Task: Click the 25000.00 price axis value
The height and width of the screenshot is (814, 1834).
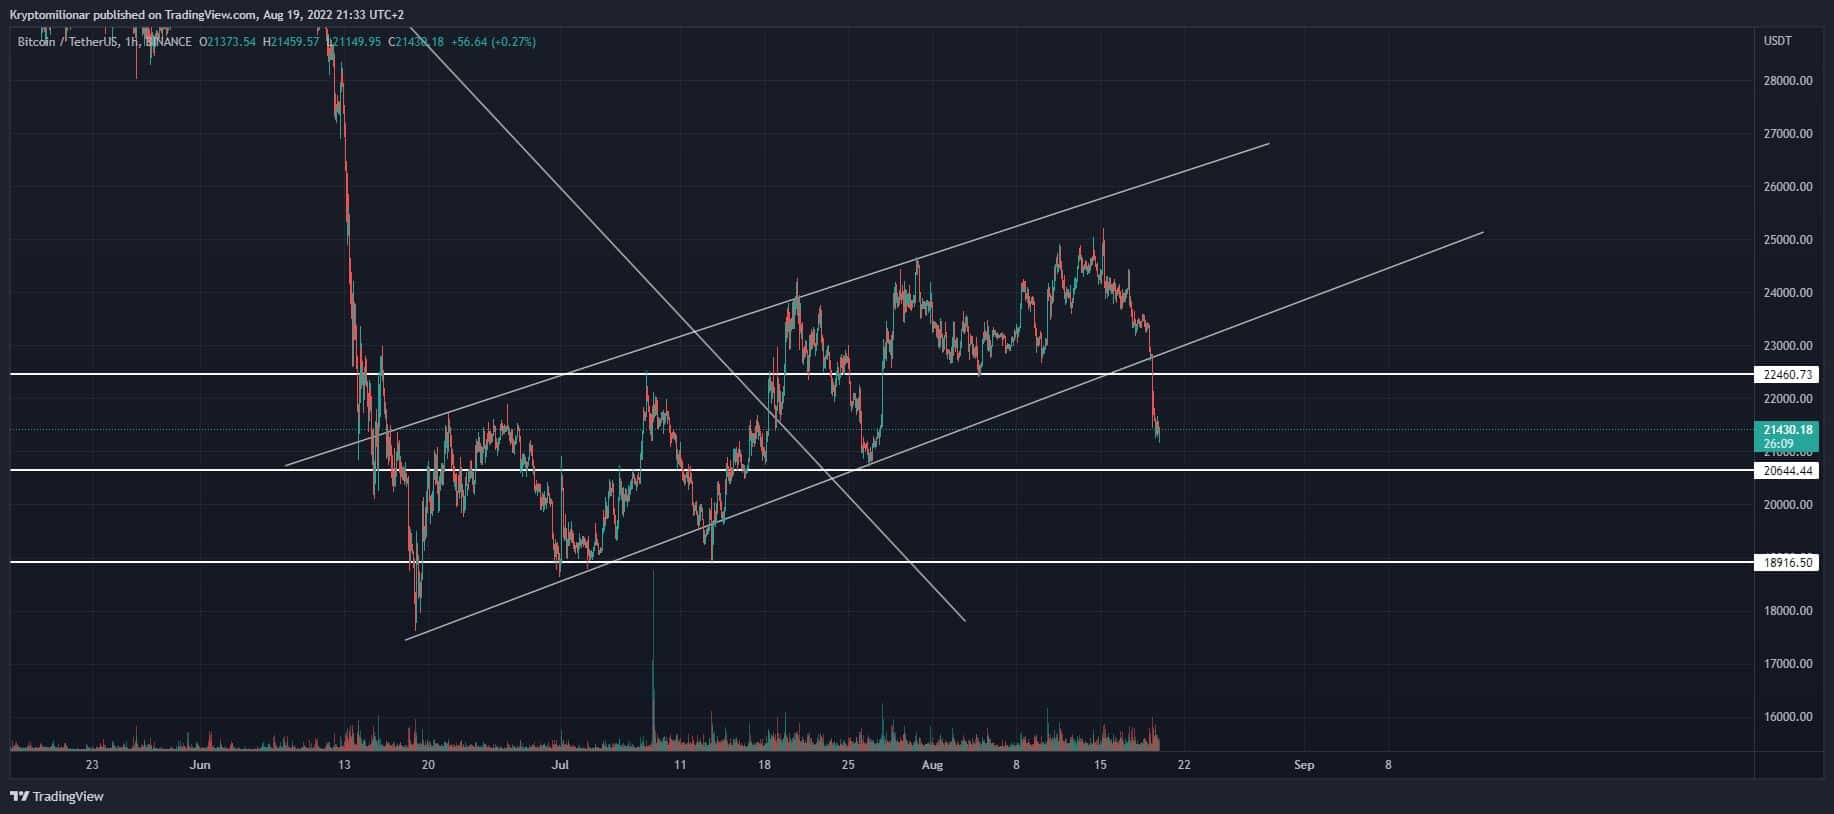Action: [1788, 240]
